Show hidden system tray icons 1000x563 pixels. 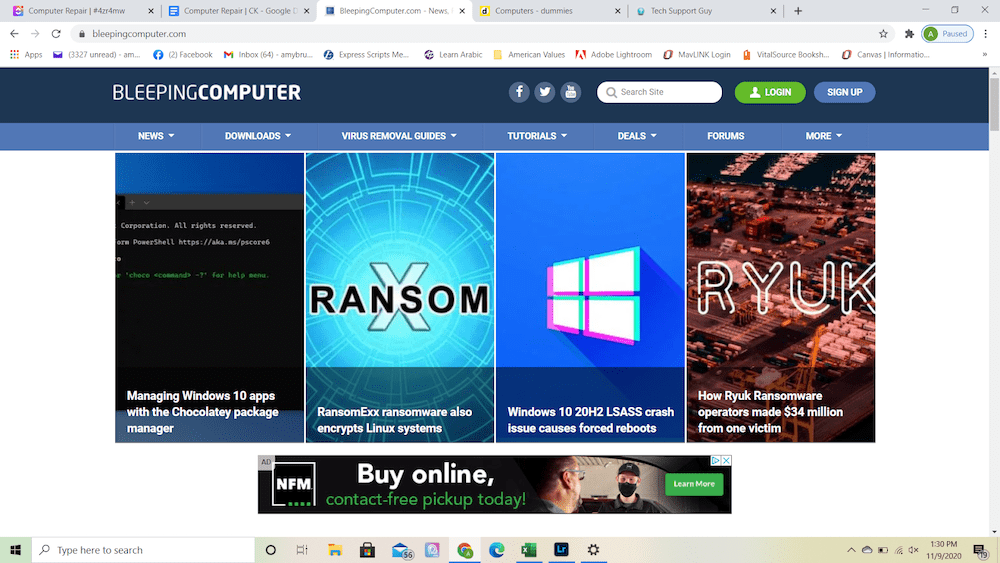click(851, 550)
